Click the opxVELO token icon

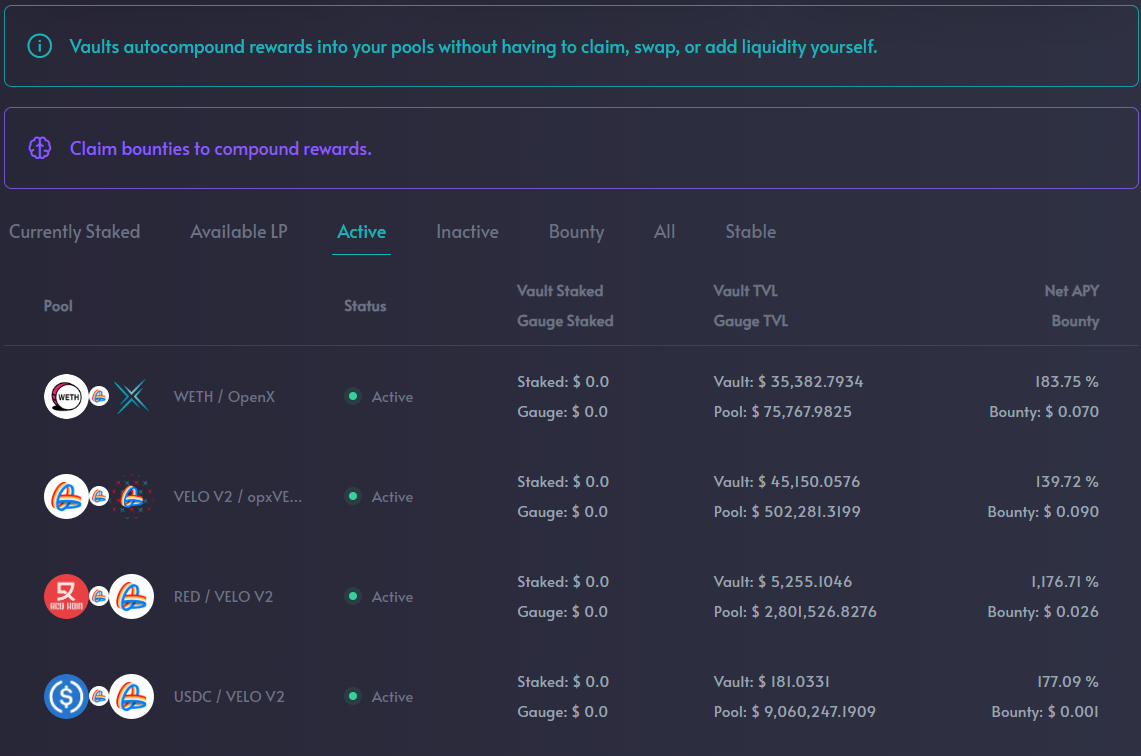coord(131,497)
